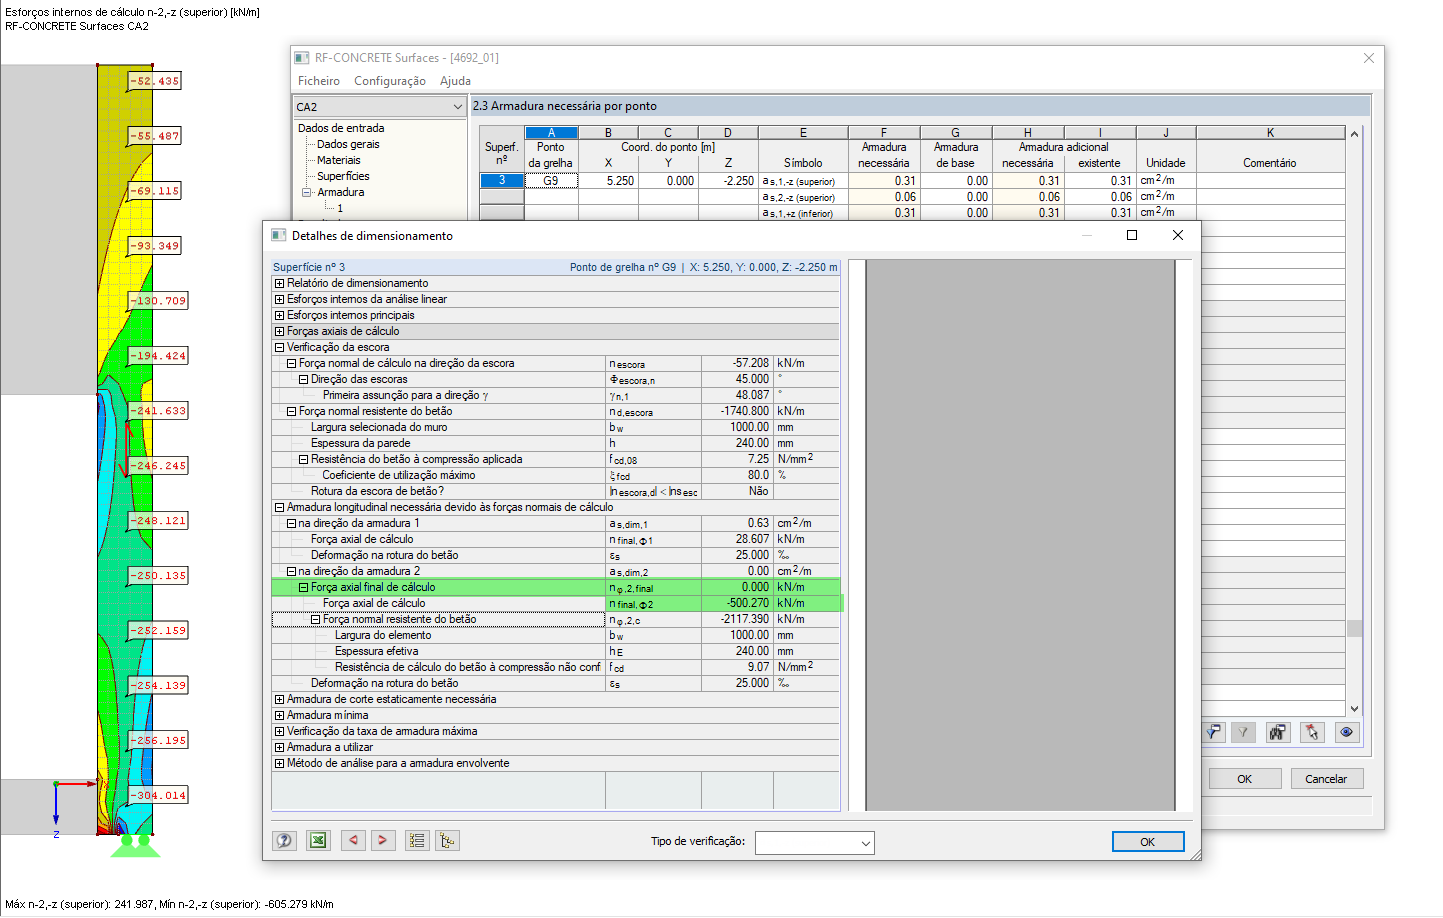The height and width of the screenshot is (918, 1443).
Task: Click Coeficiente de utilização máximo 80.0 value
Action: pos(737,475)
